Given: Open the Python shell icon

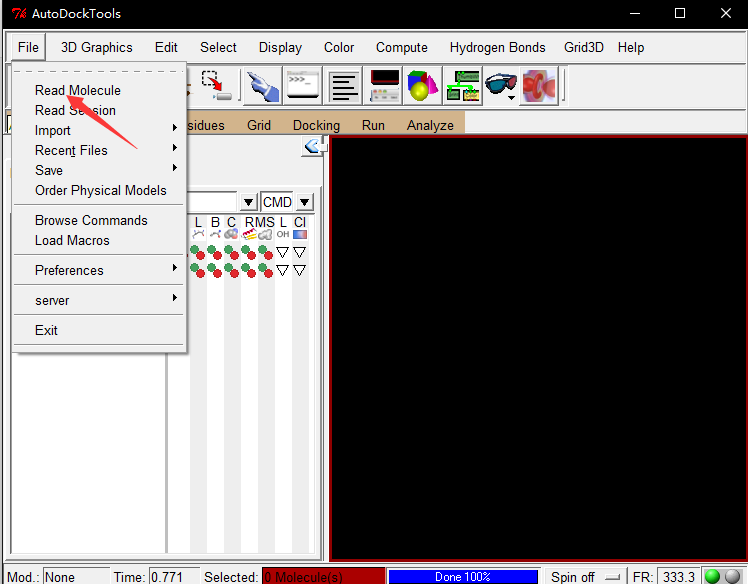Looking at the screenshot, I should tap(302, 86).
